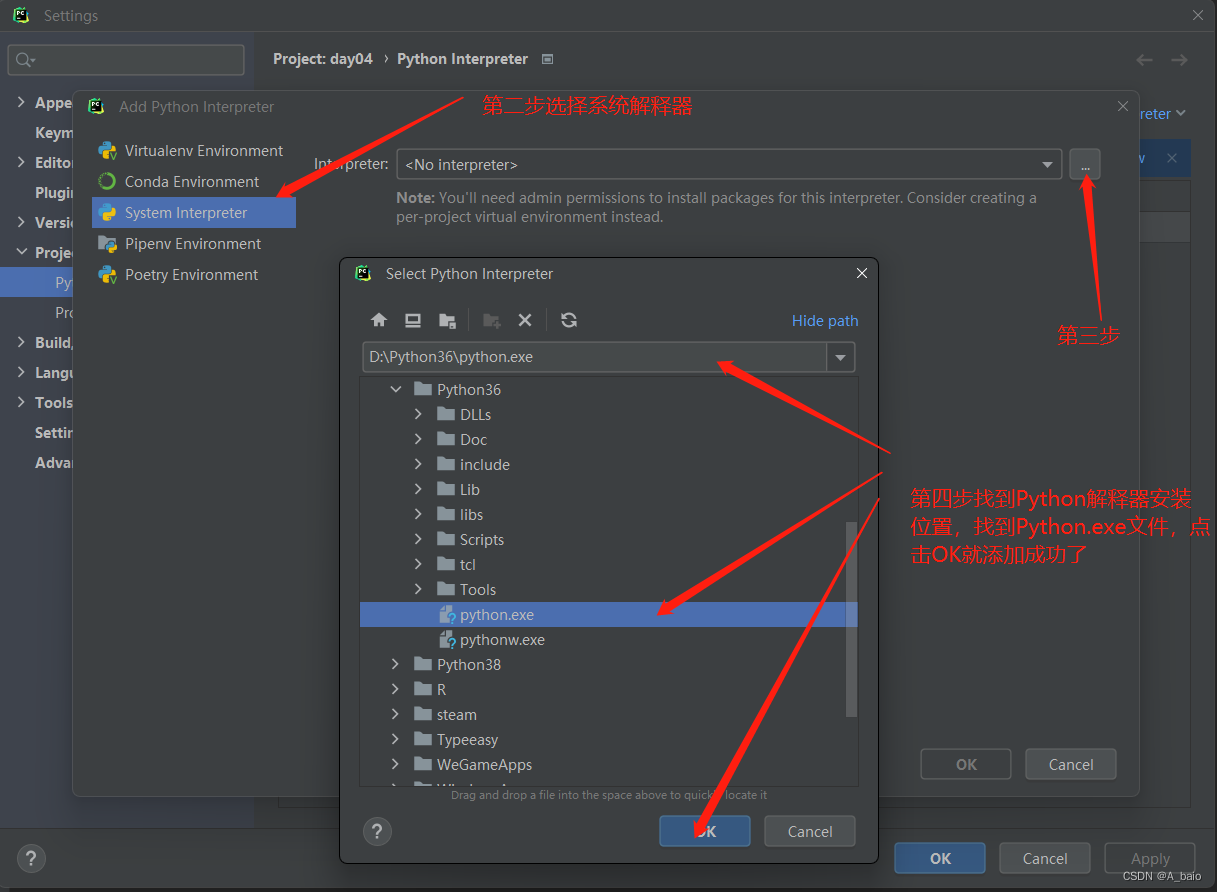Viewport: 1217px width, 892px height.
Task: Click Project: day04 breadcrumb
Action: [323, 59]
